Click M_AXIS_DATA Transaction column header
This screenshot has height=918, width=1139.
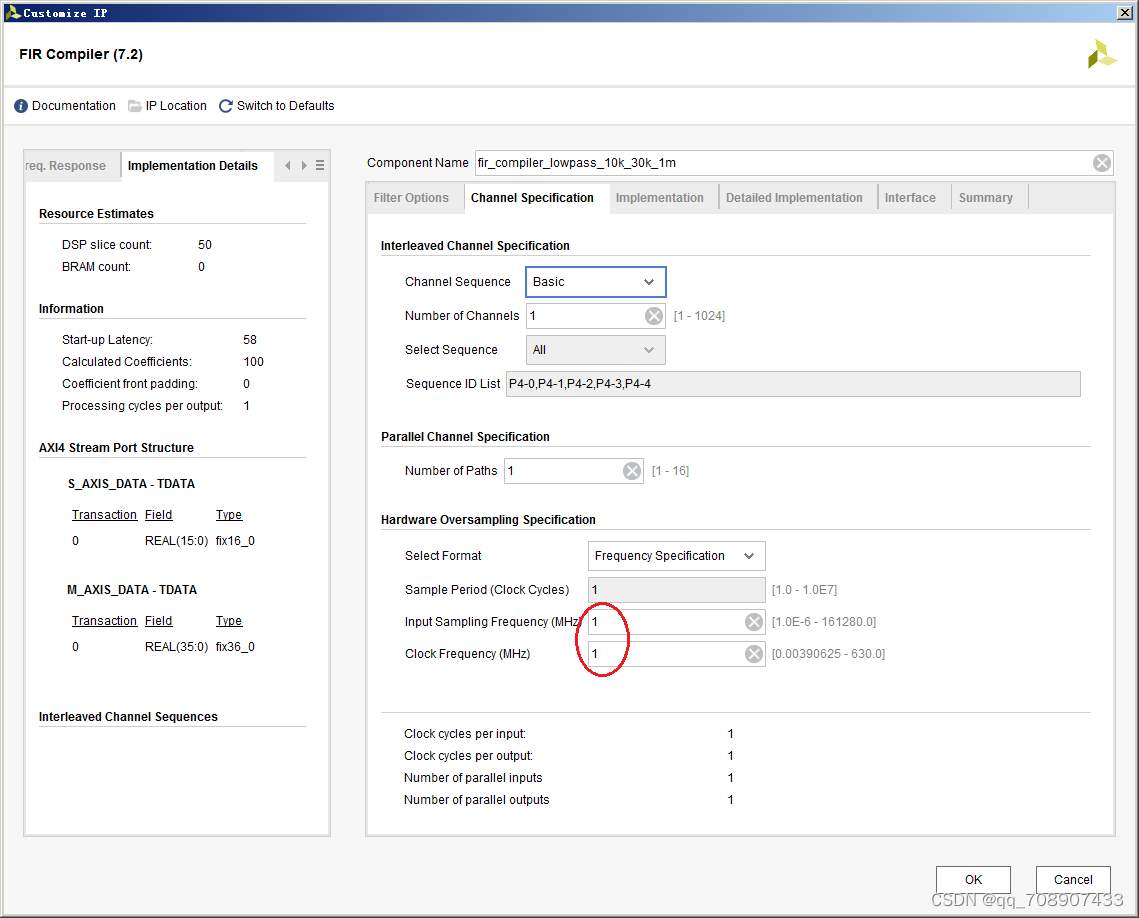(105, 621)
